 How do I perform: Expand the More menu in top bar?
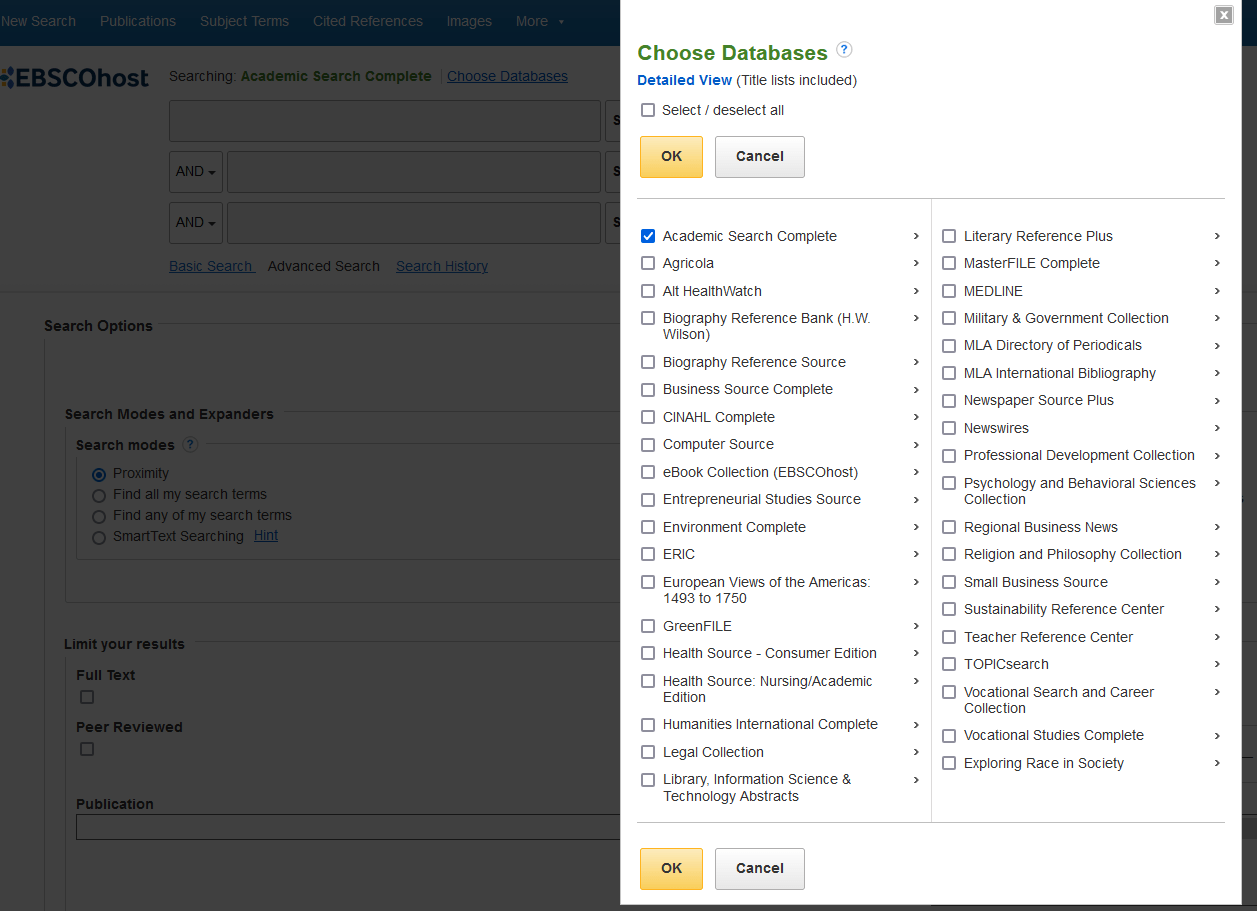click(x=540, y=21)
